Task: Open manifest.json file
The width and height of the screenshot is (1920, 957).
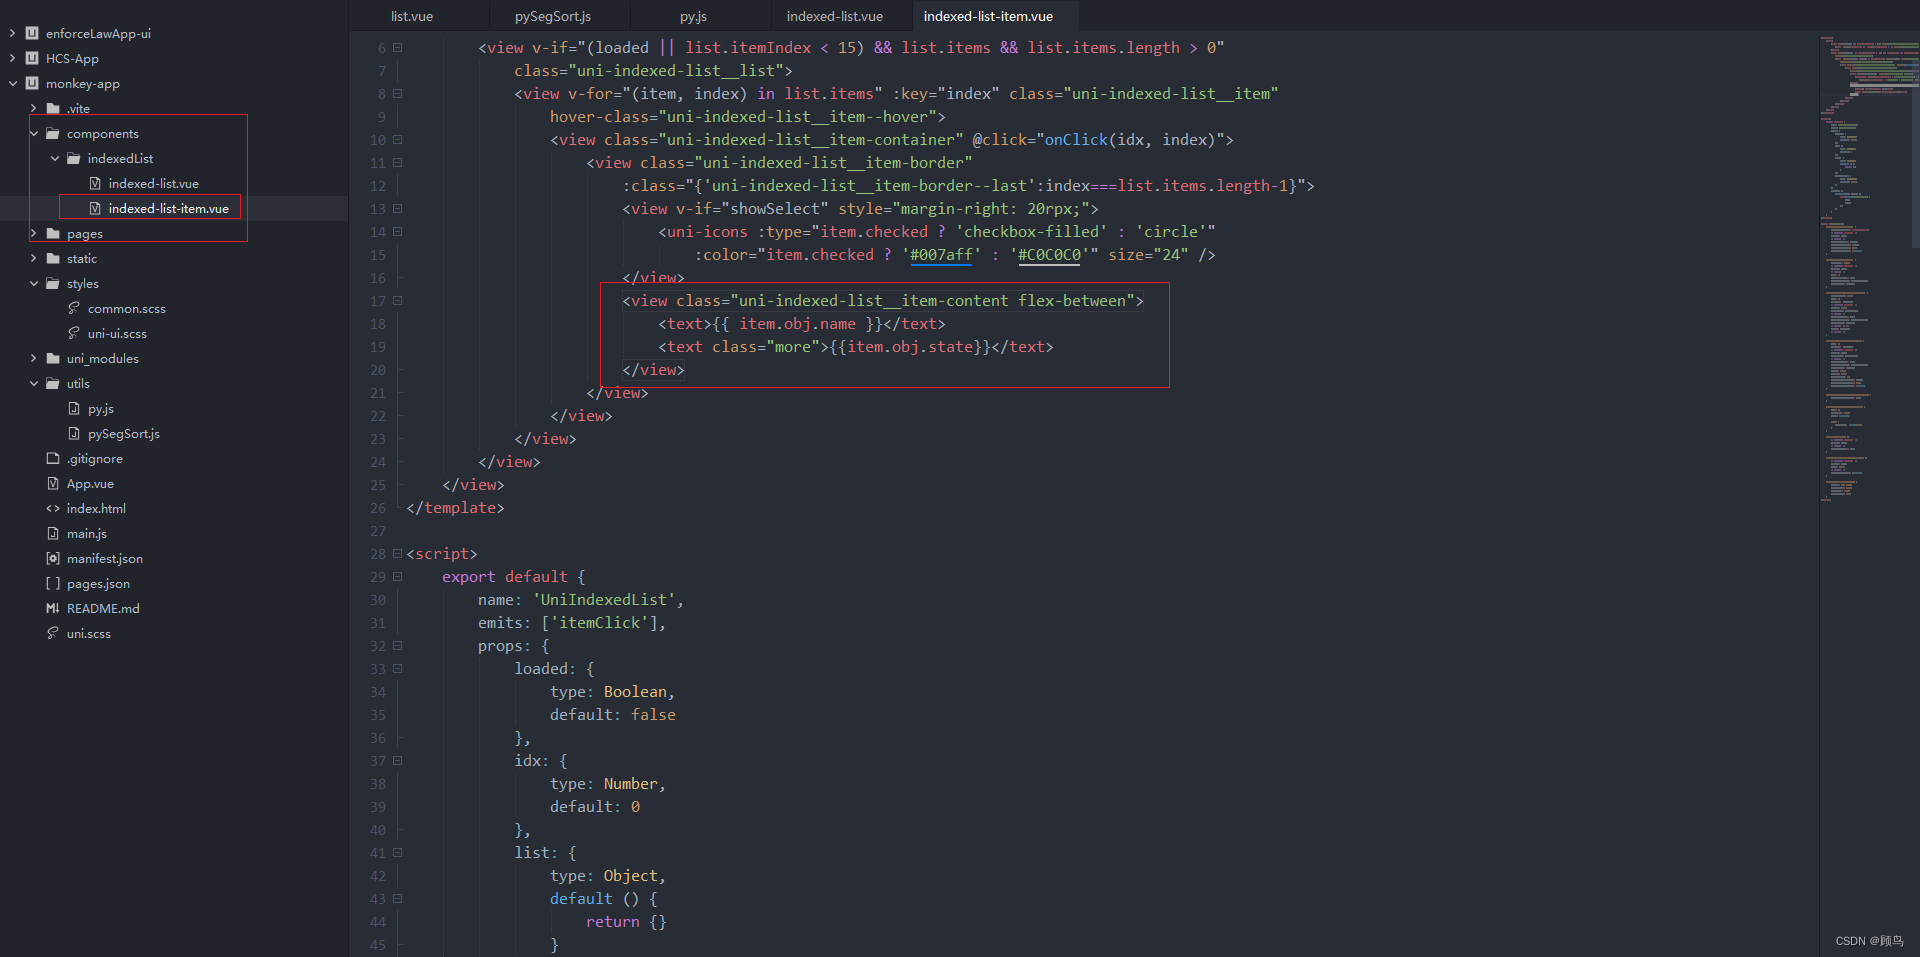Action: point(104,558)
